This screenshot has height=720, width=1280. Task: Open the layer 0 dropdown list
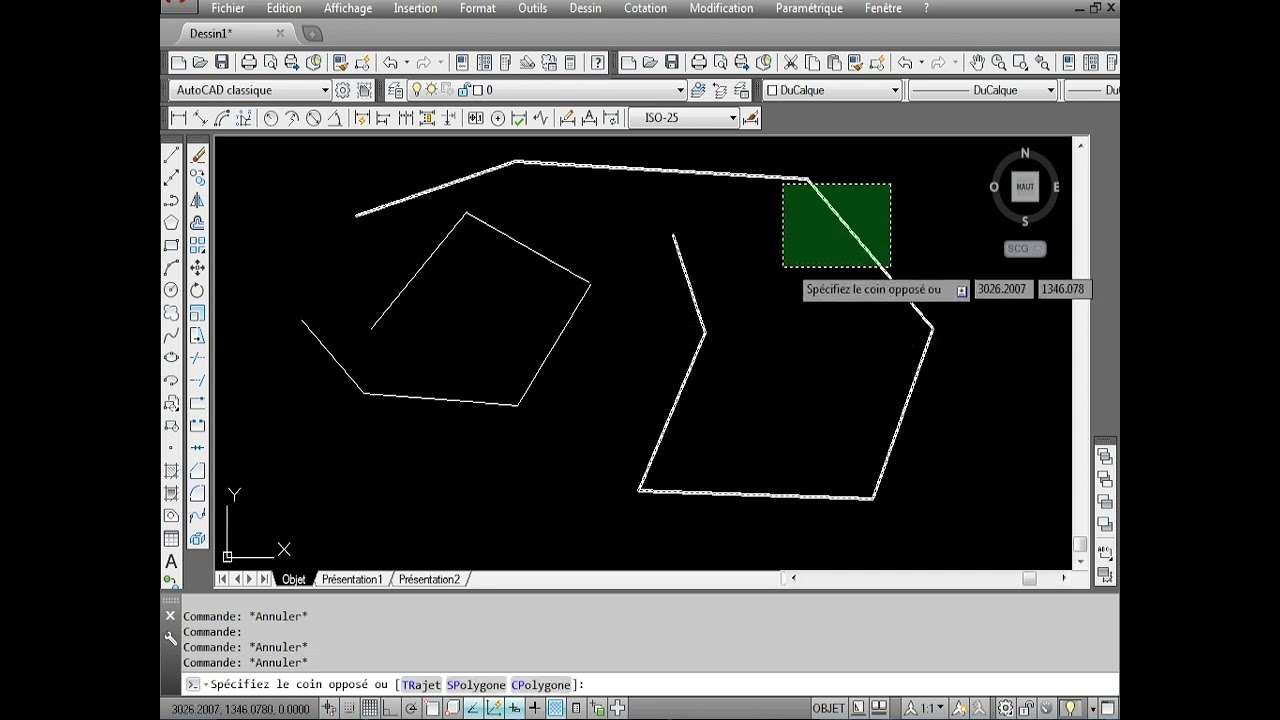click(681, 90)
